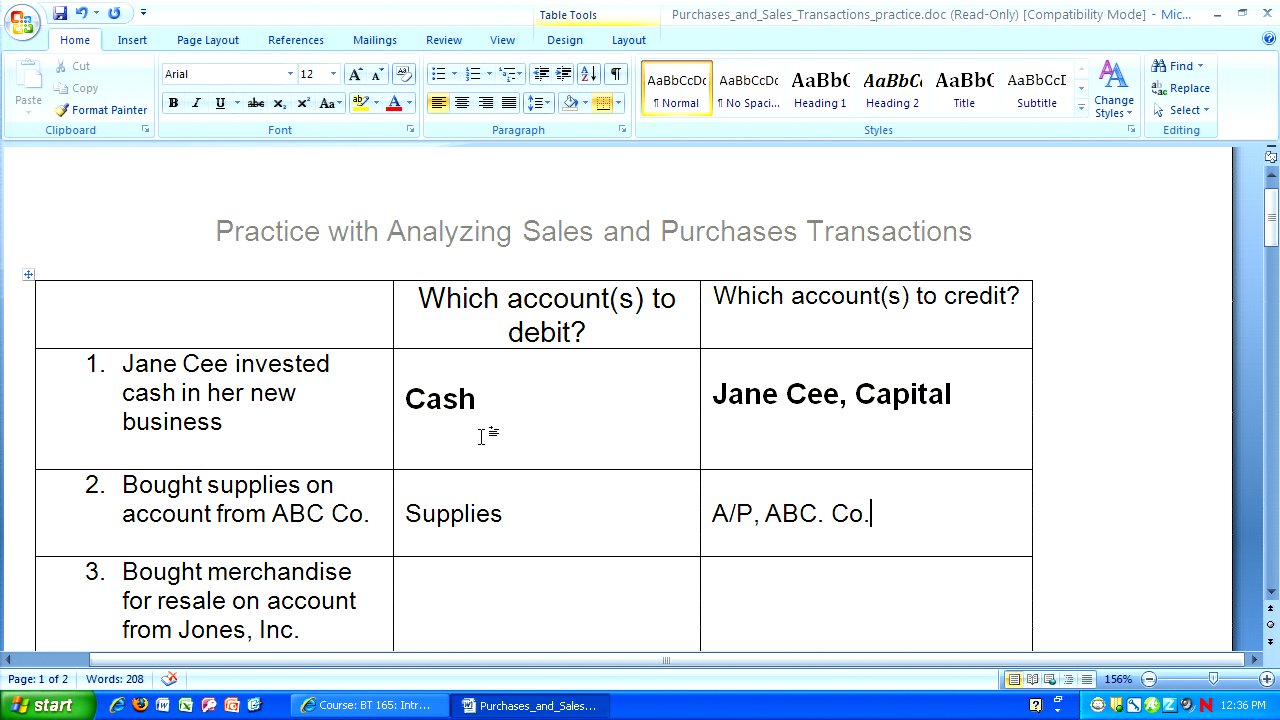Screen dimensions: 1280x720
Task: Open the font size dropdown
Action: click(333, 74)
